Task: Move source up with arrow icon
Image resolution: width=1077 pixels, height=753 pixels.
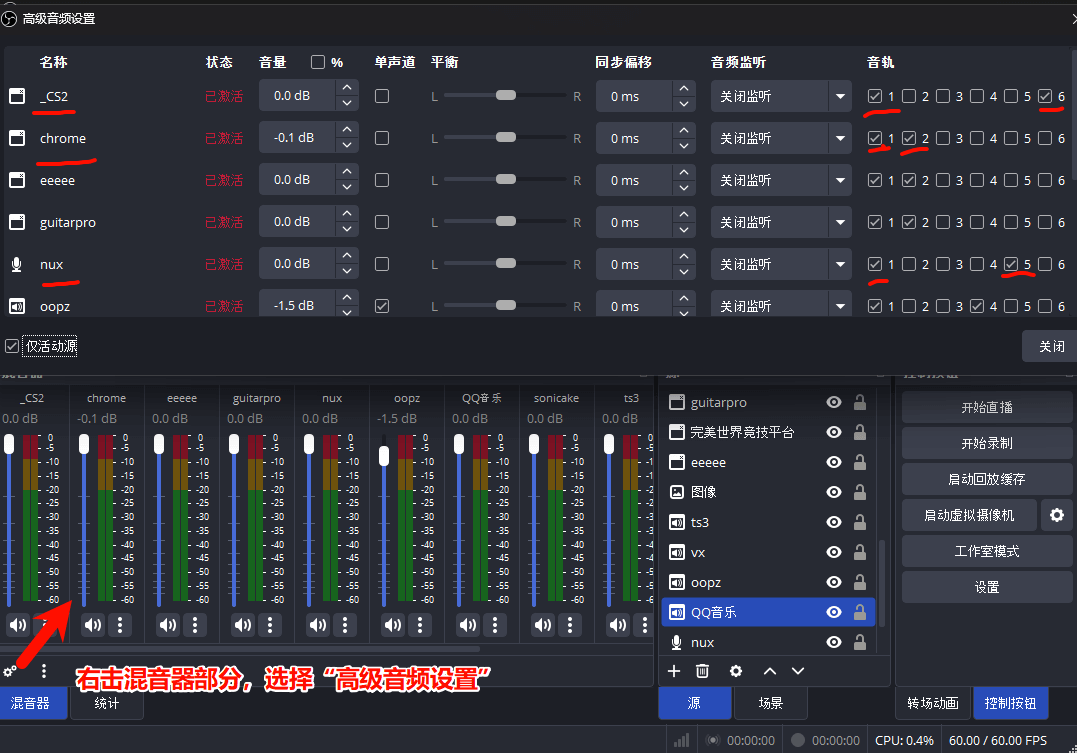Action: click(x=770, y=671)
